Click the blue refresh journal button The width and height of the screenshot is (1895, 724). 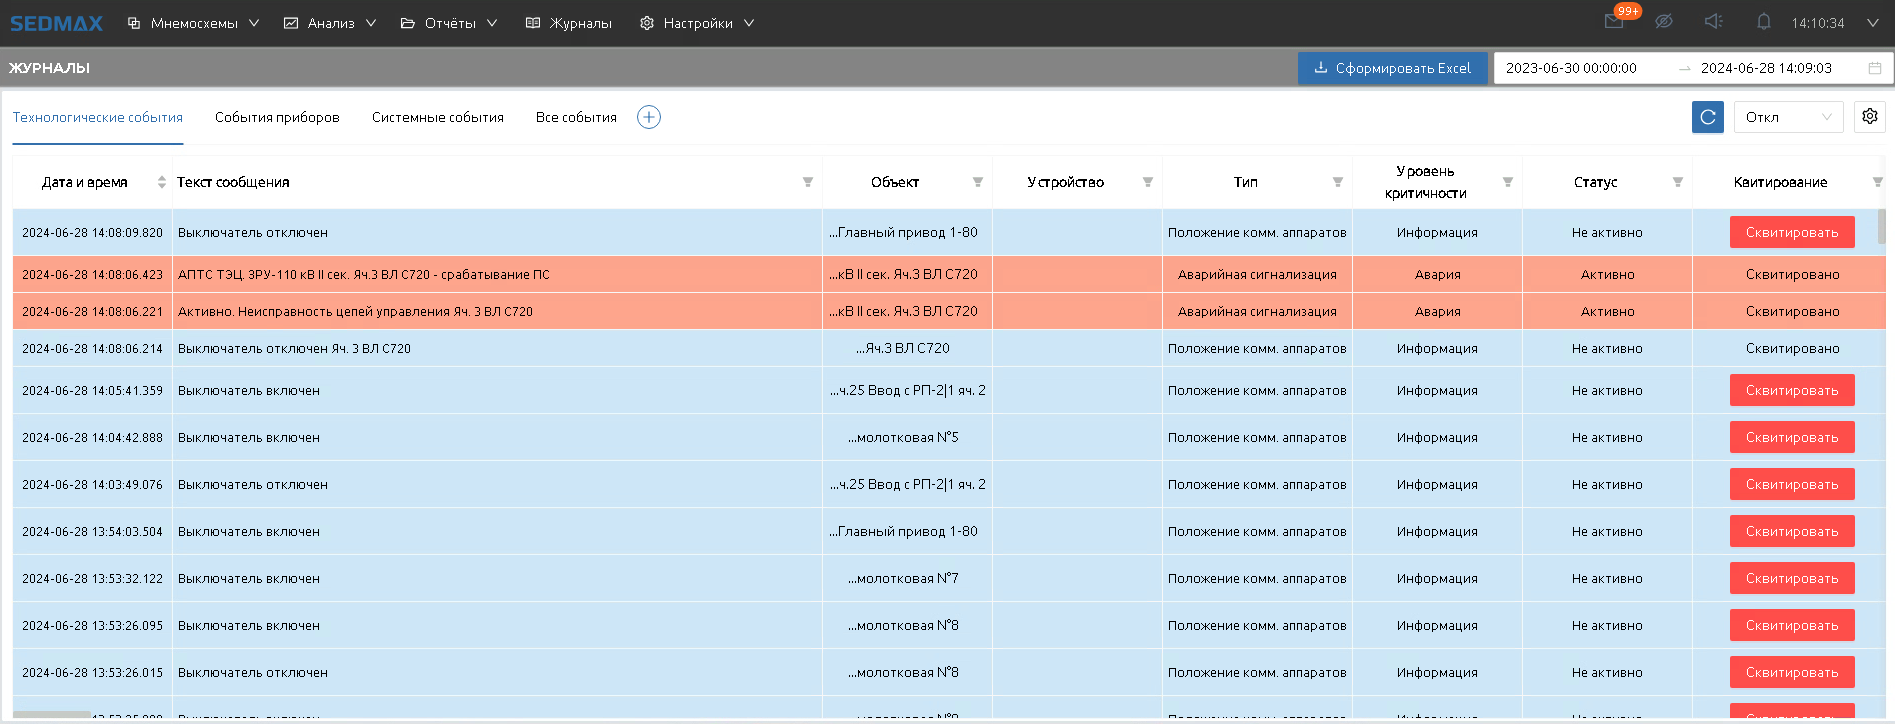click(1708, 117)
